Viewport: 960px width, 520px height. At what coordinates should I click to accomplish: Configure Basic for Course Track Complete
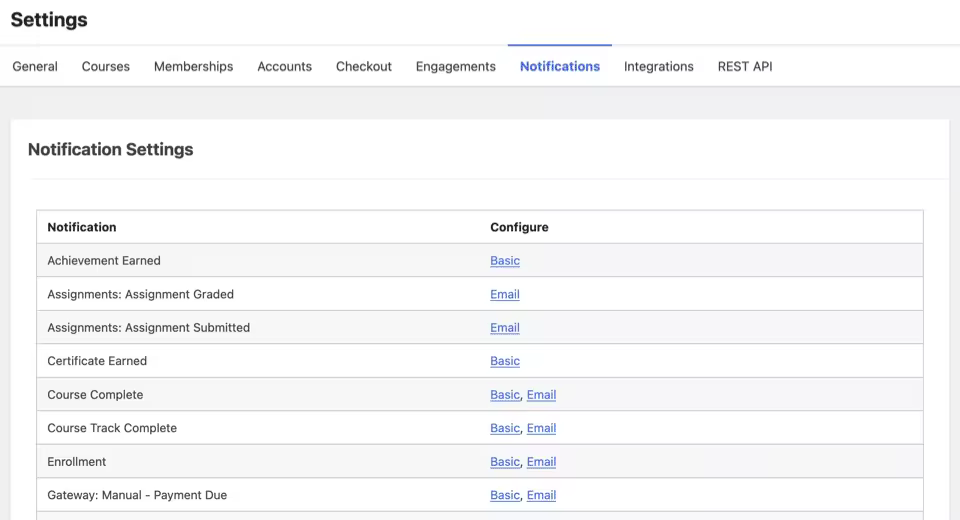click(504, 428)
